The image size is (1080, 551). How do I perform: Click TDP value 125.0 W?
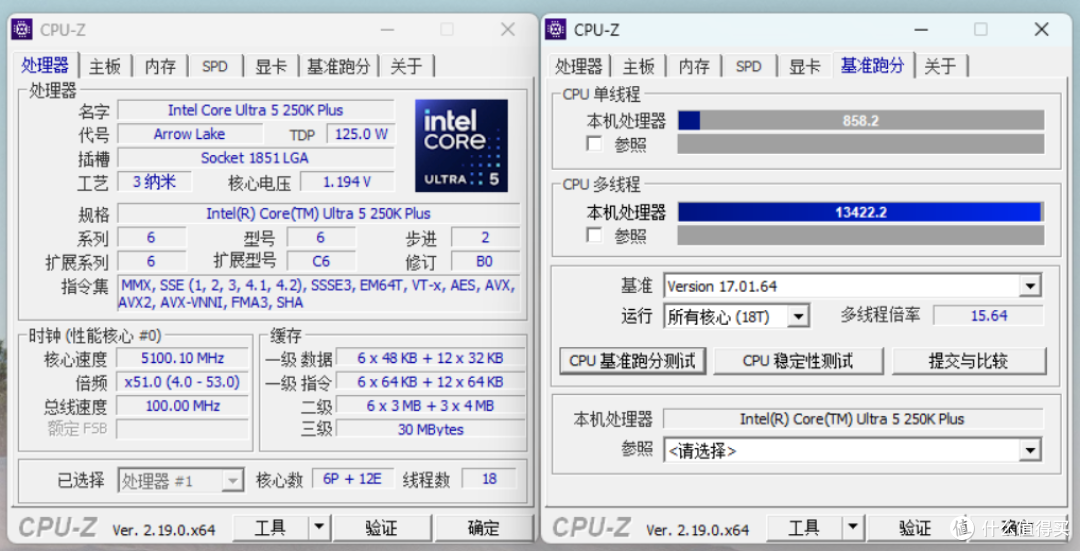360,134
